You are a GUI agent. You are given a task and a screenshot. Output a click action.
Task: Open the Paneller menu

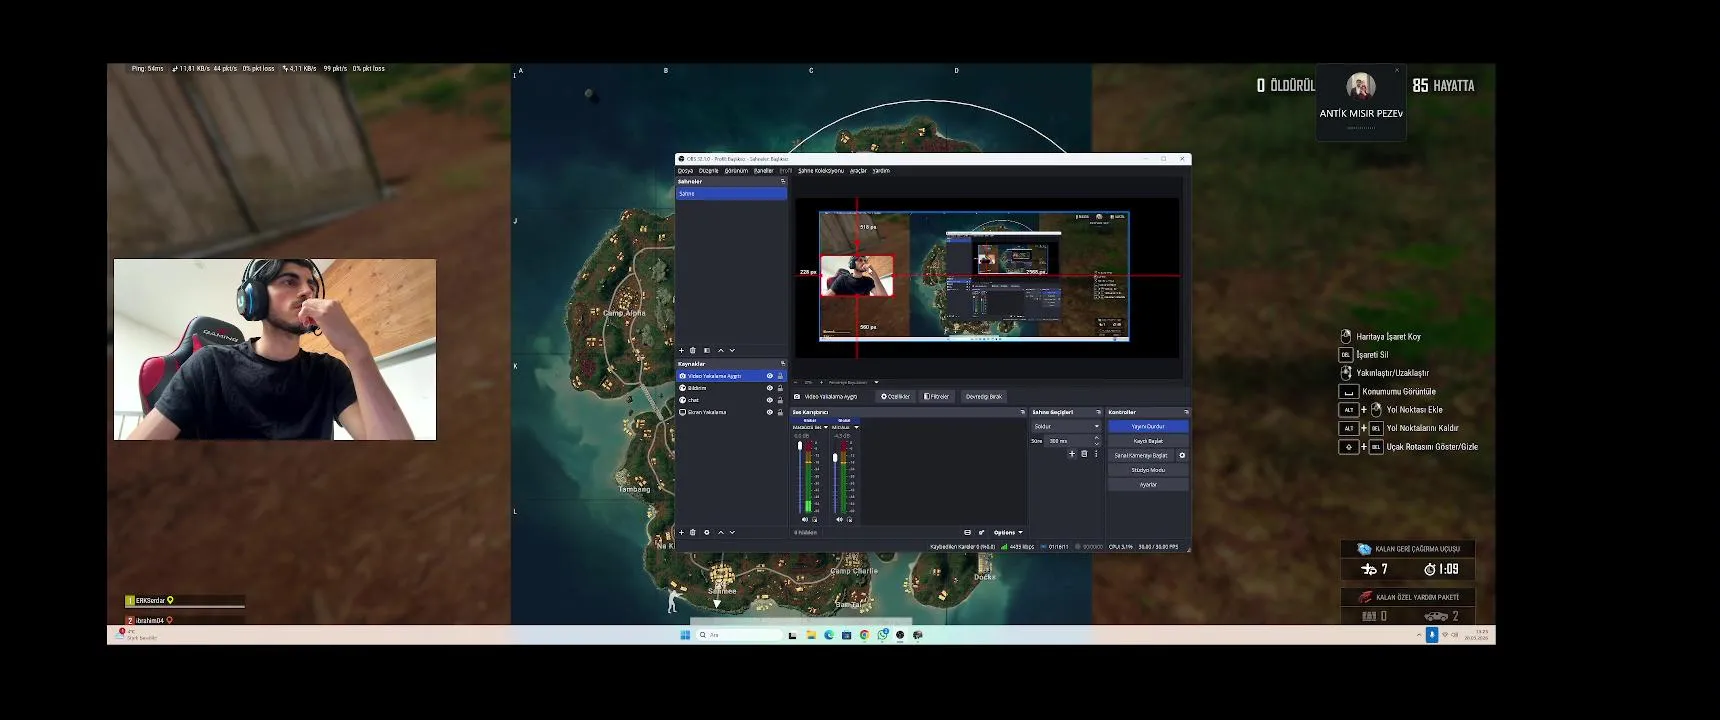(764, 171)
